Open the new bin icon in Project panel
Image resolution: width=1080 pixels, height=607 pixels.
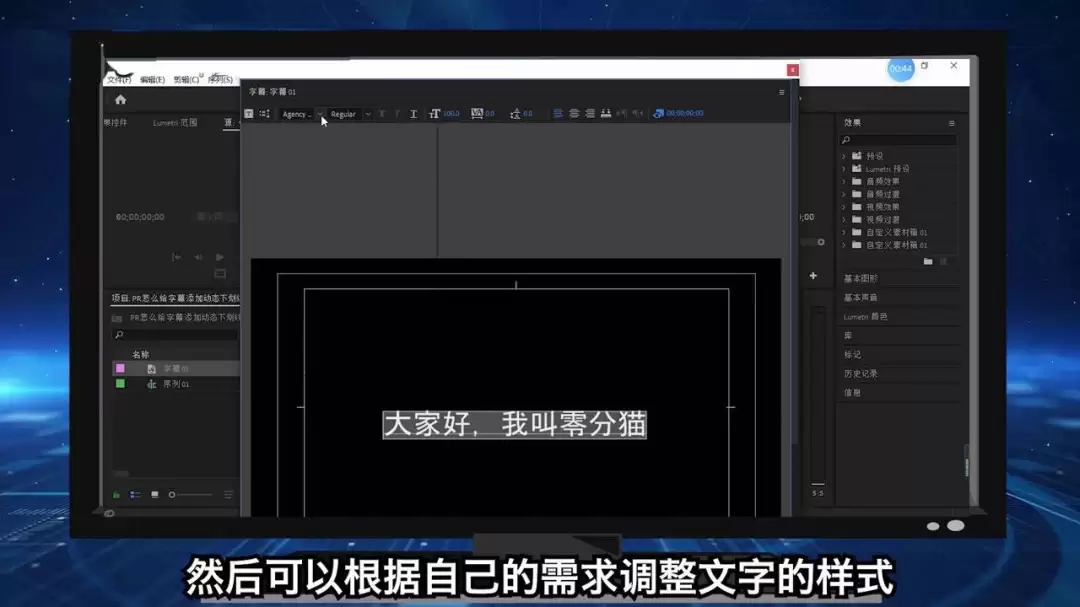click(x=155, y=495)
